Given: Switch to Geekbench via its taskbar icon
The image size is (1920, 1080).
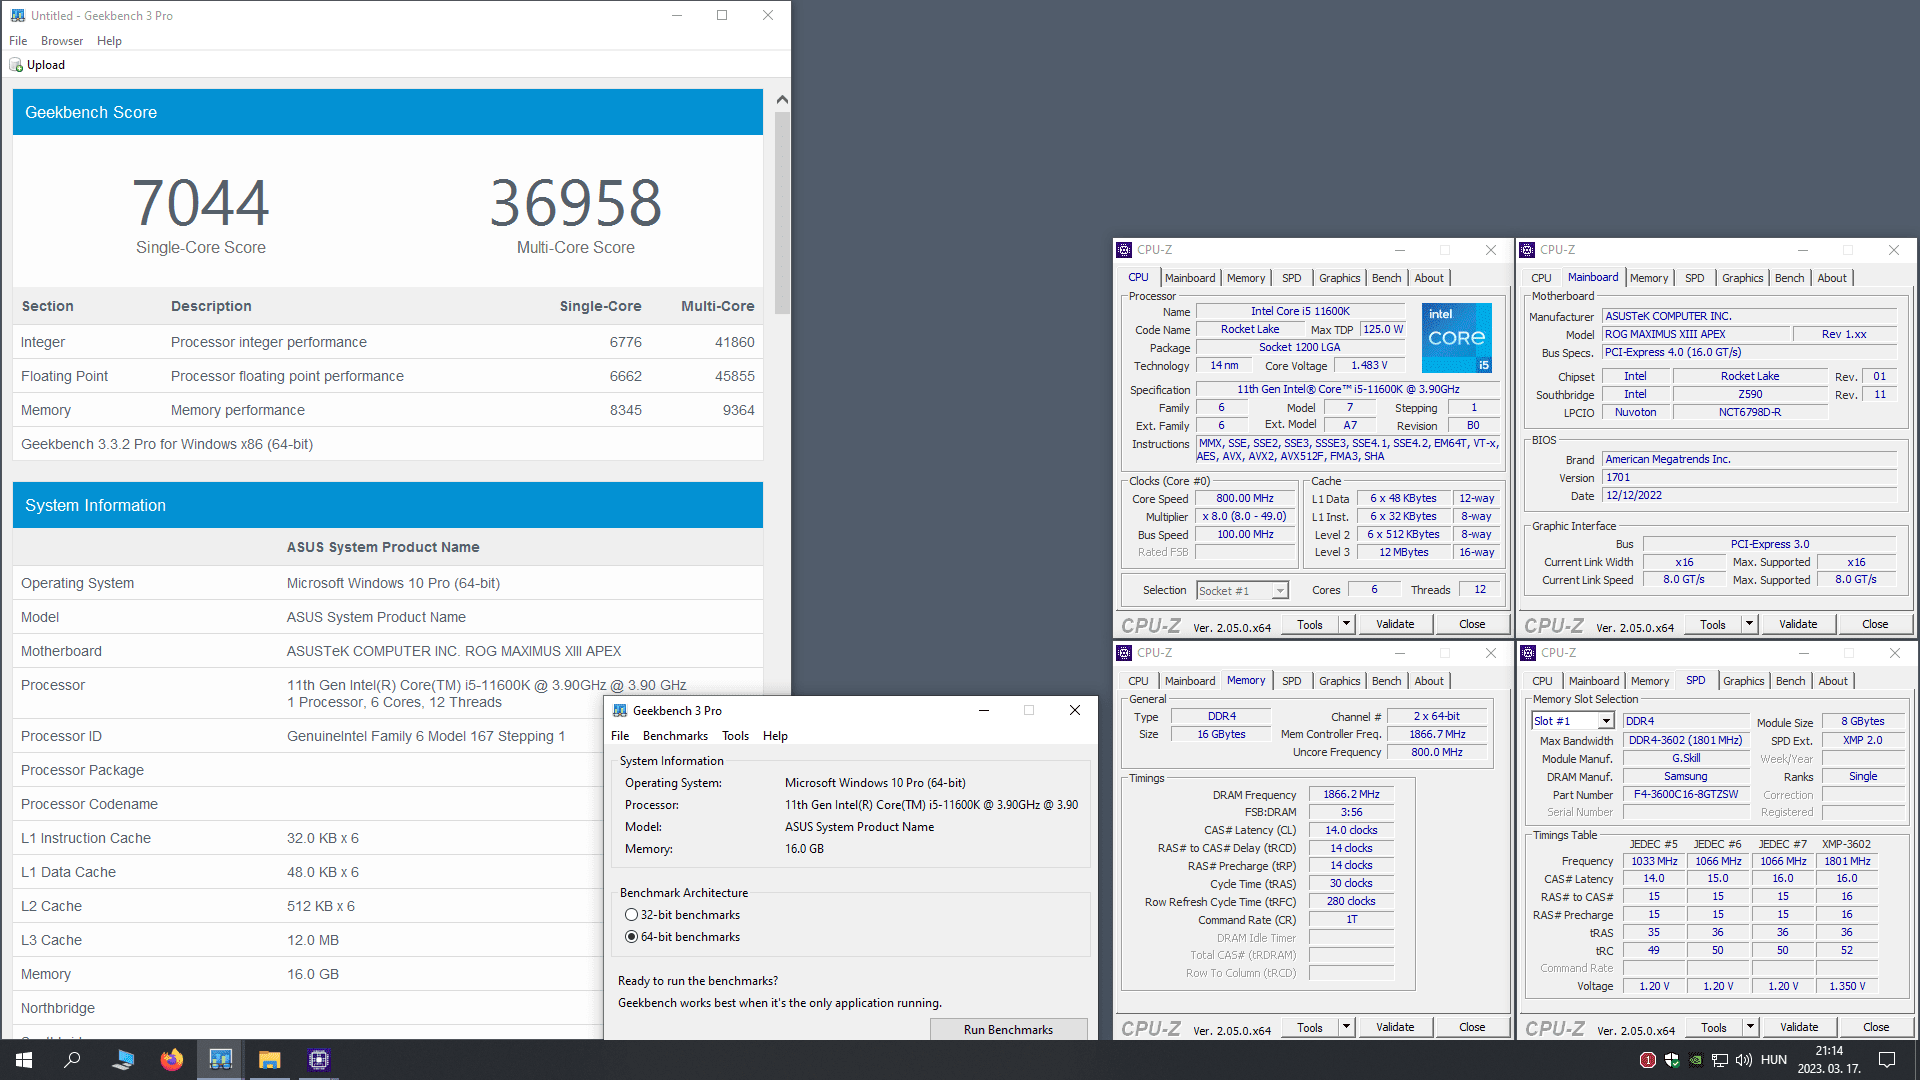Looking at the screenshot, I should (221, 1060).
